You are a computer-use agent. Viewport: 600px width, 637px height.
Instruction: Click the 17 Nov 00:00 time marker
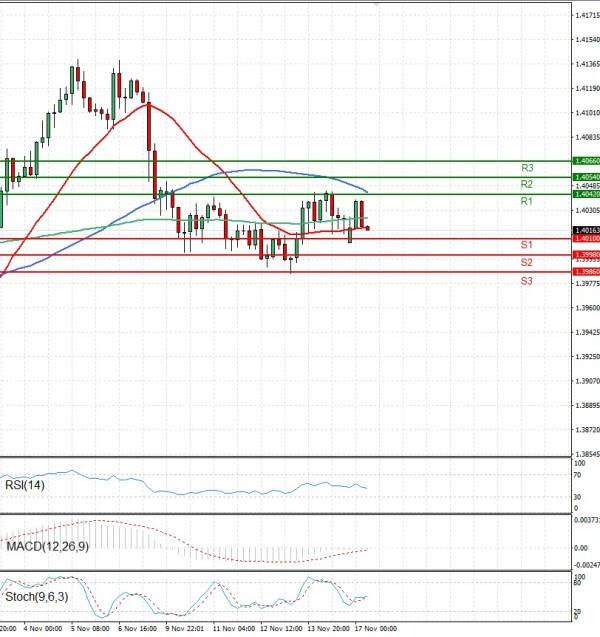pyautogui.click(x=375, y=630)
